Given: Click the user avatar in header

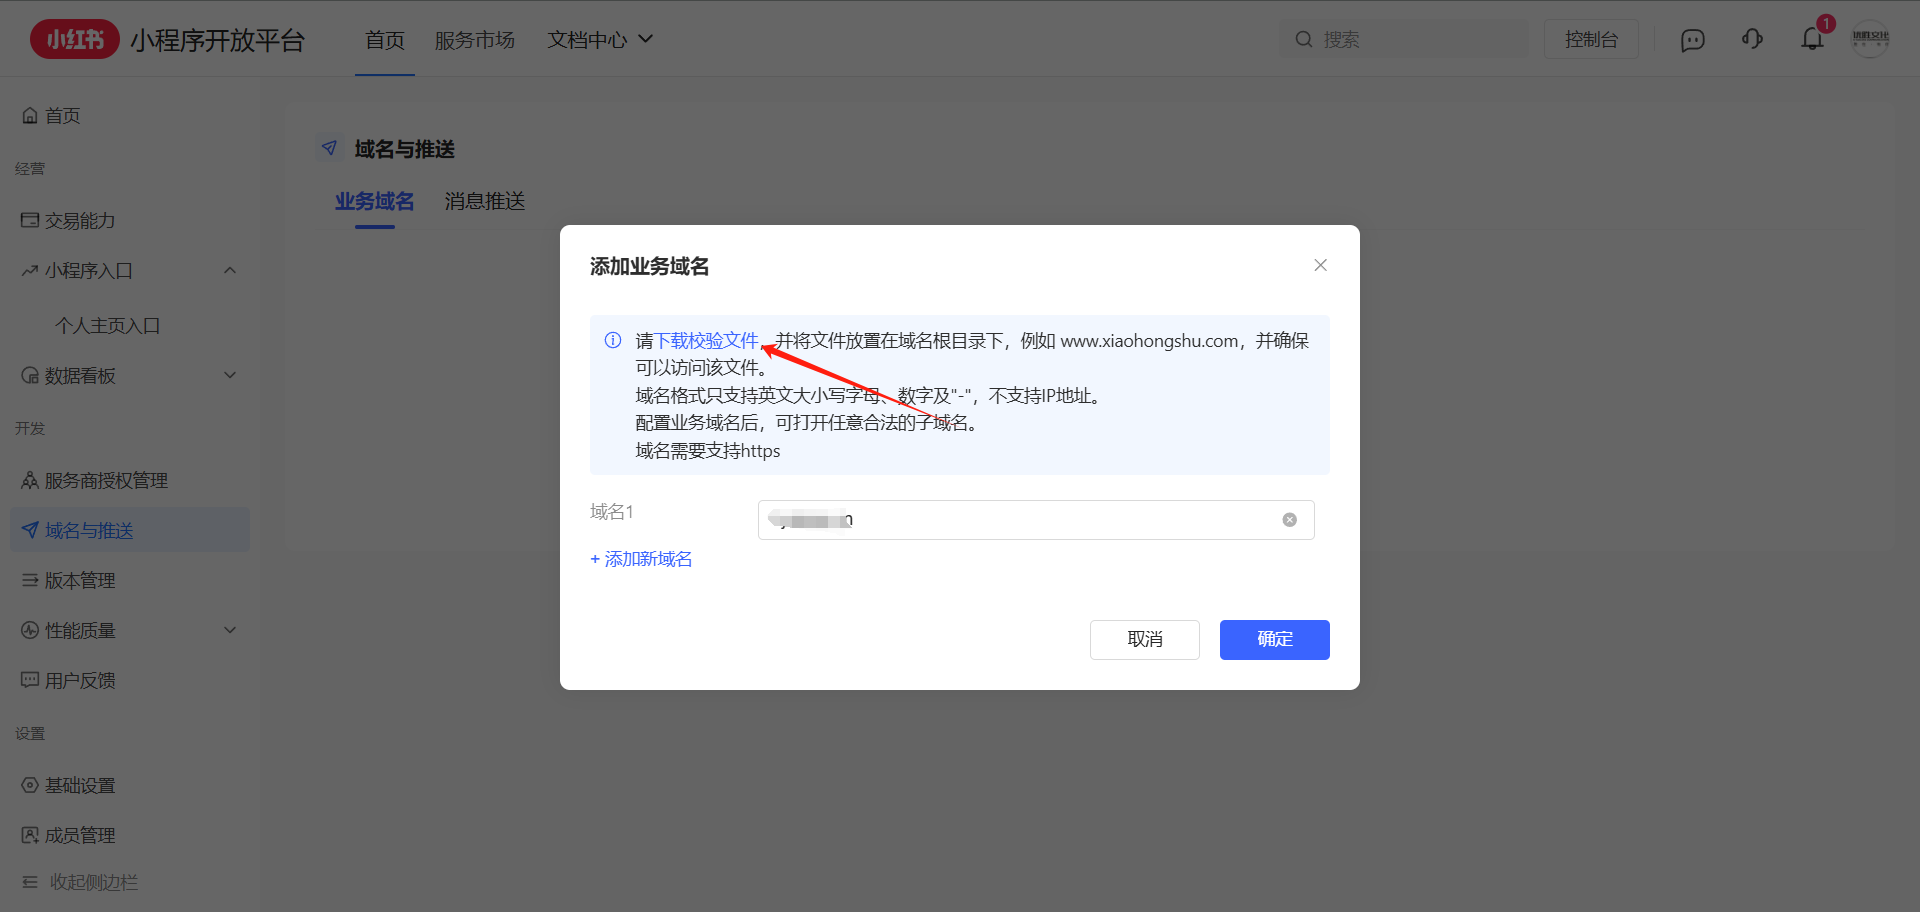Looking at the screenshot, I should click(1870, 39).
